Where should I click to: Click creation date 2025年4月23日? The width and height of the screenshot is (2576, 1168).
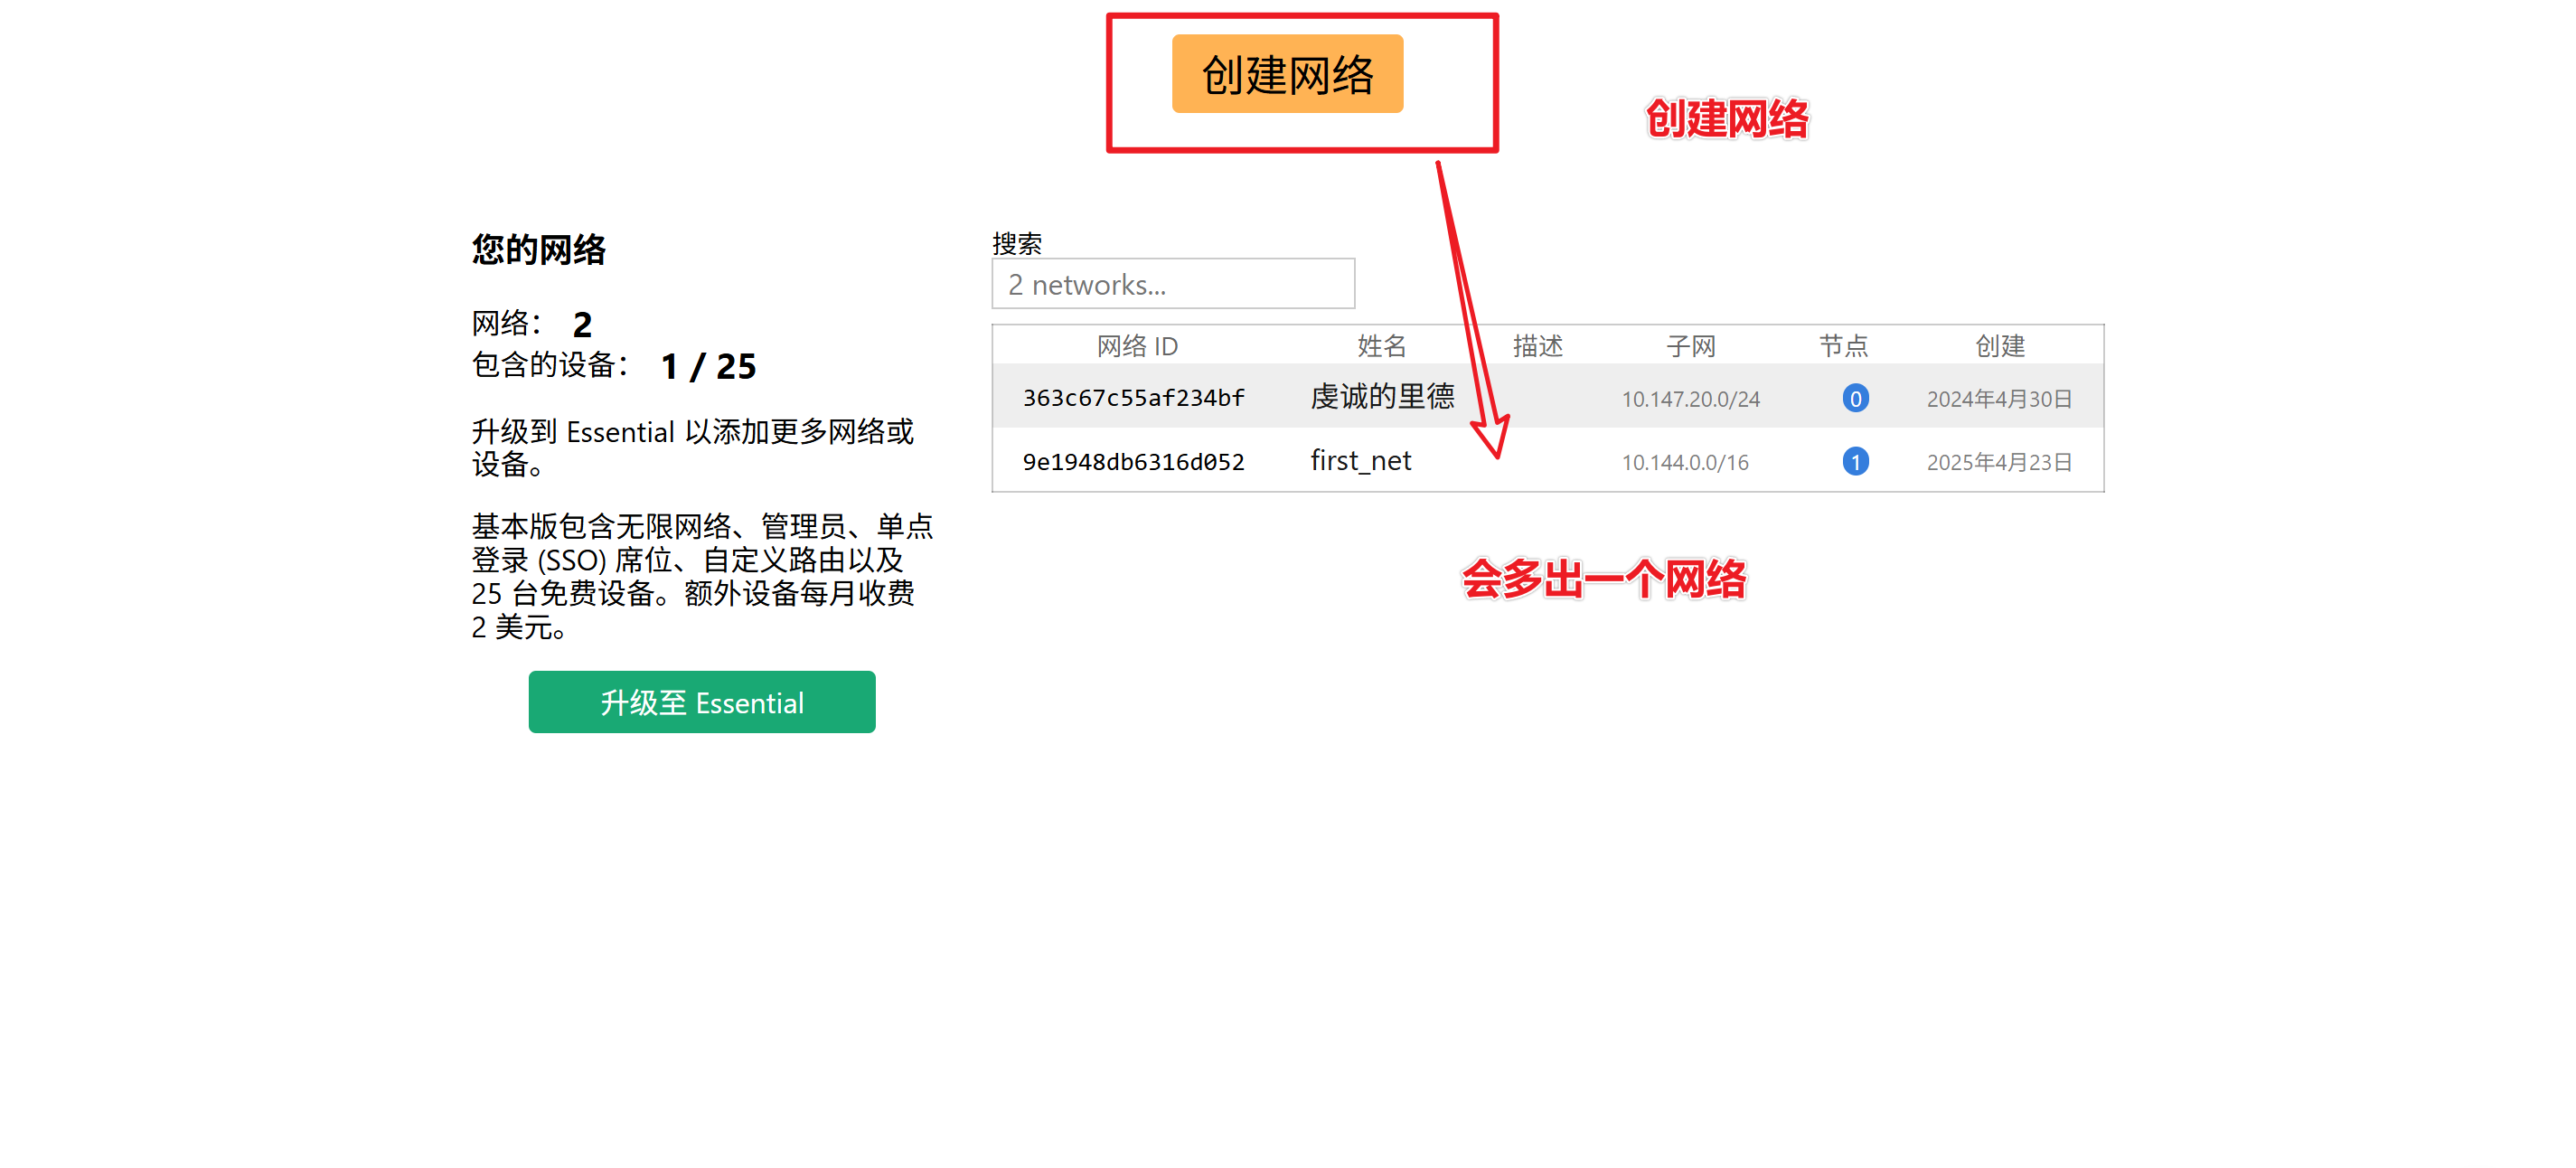1999,462
